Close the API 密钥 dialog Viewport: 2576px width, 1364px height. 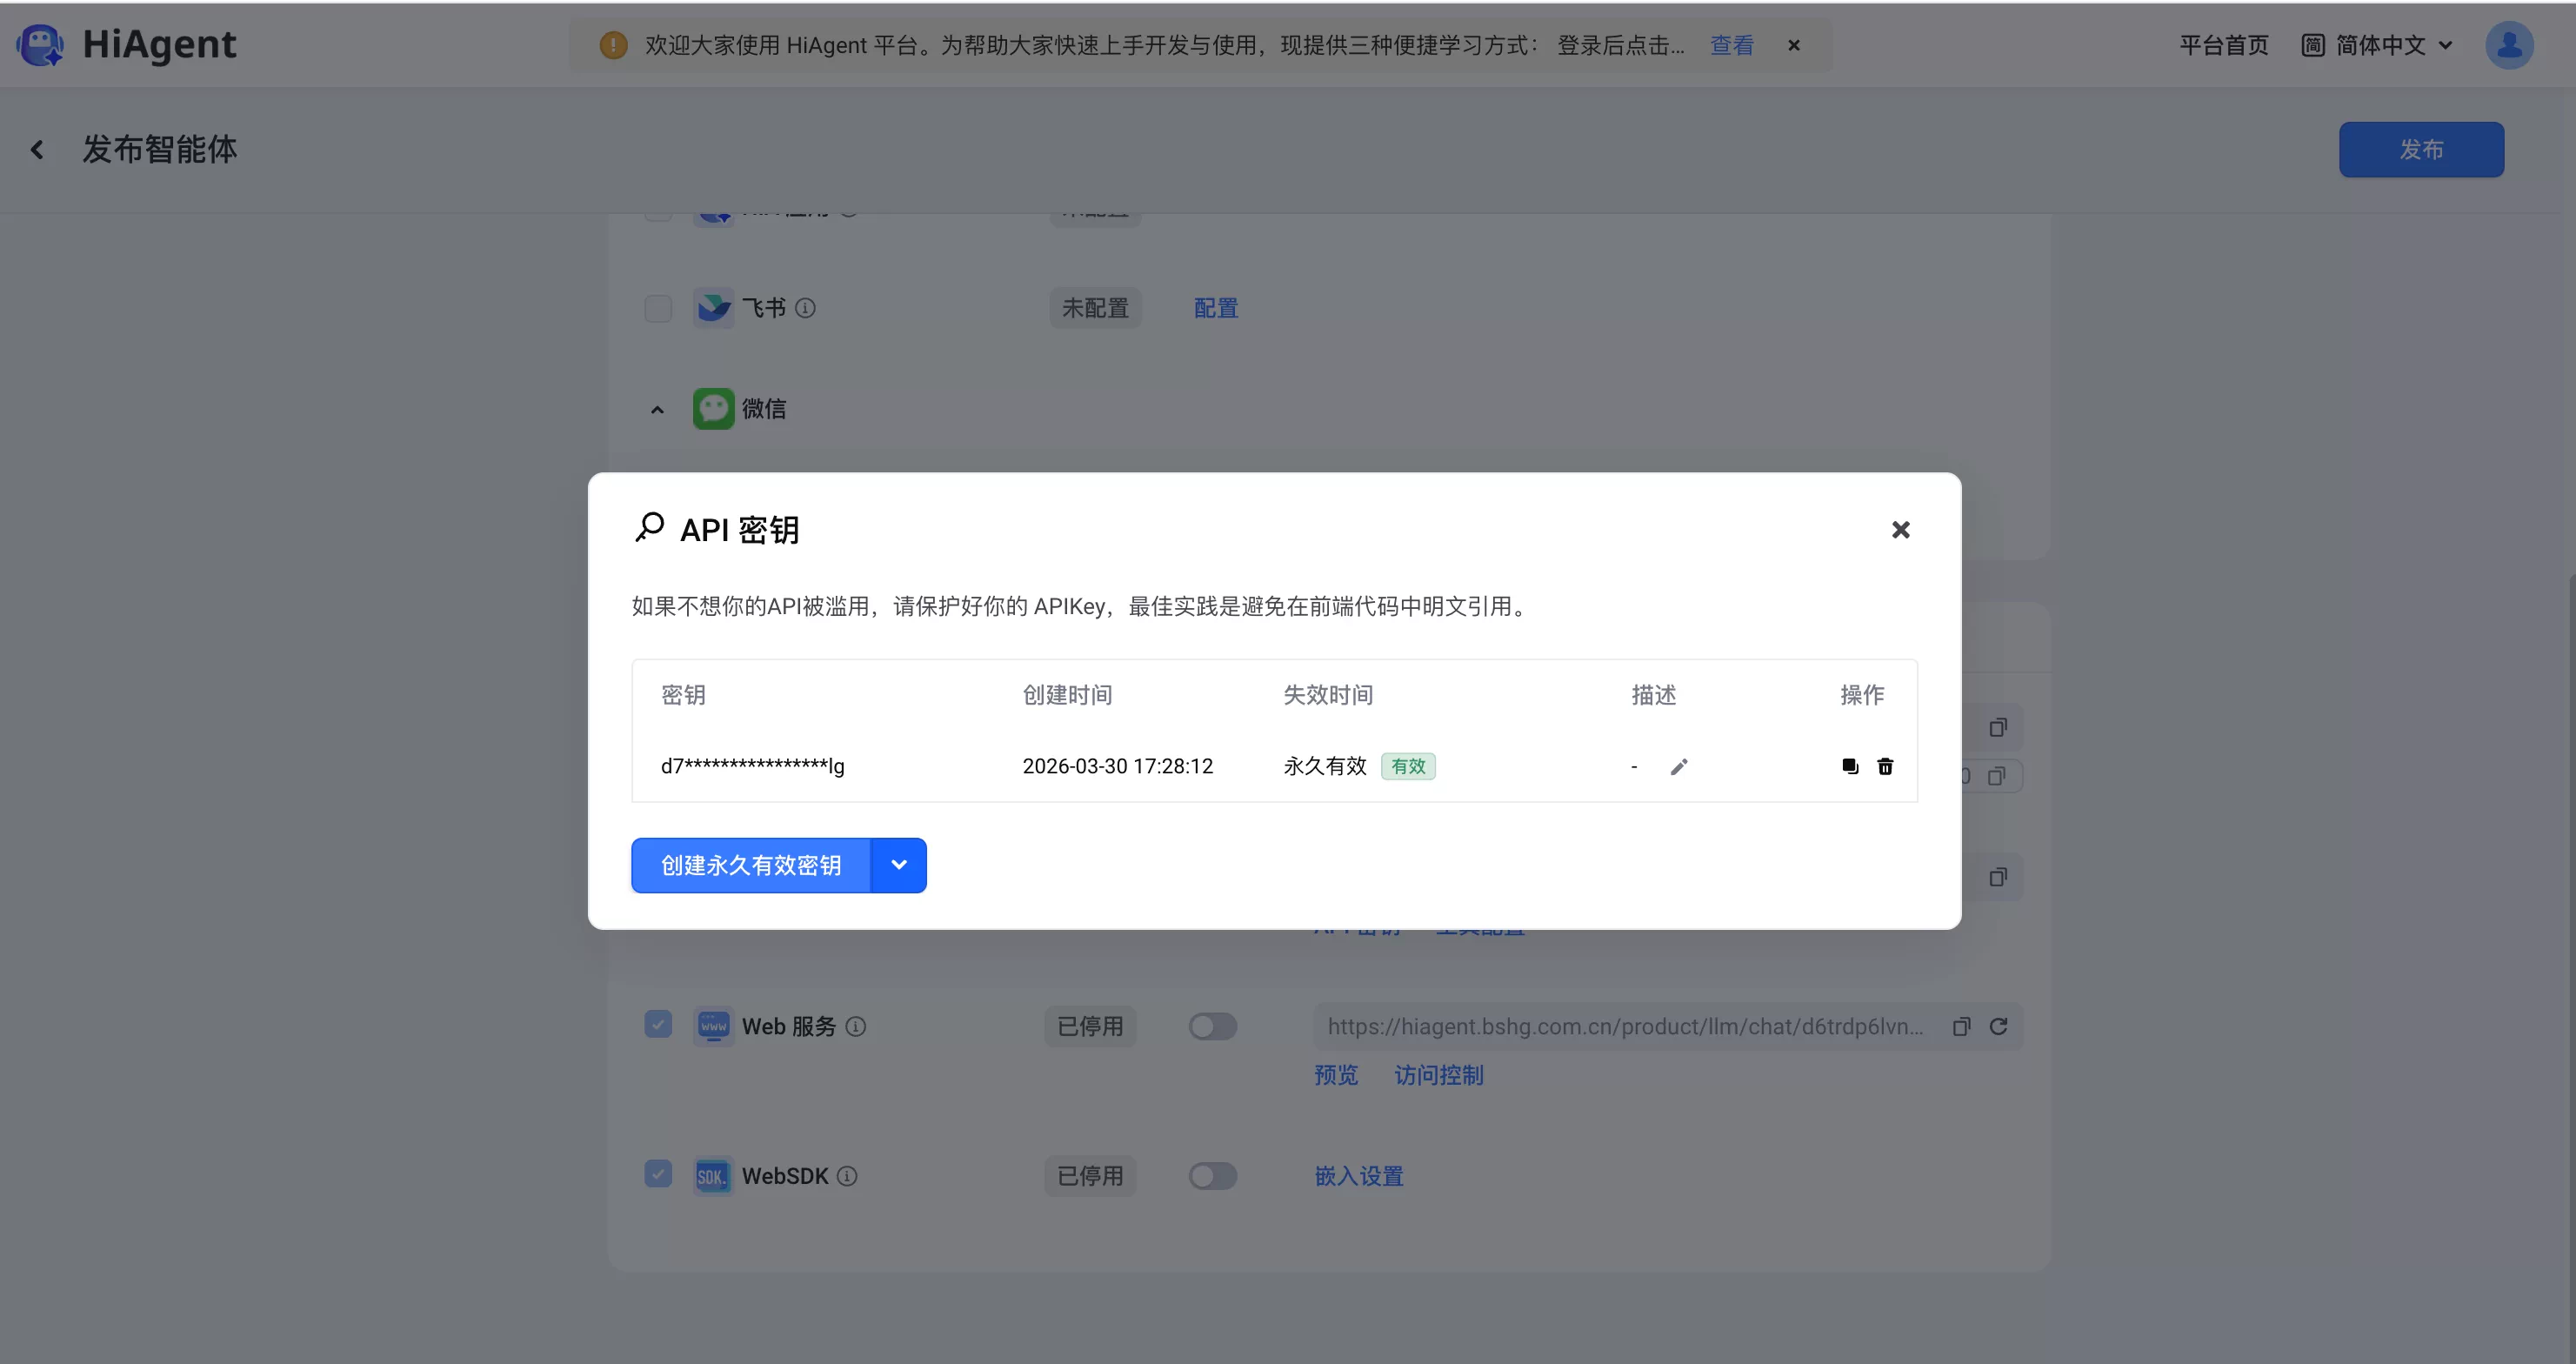pos(1901,530)
